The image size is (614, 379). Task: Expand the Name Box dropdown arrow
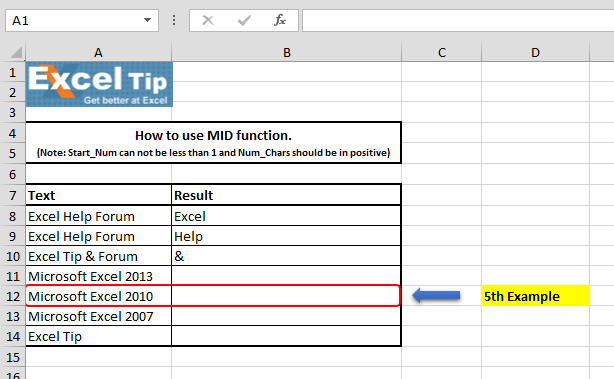[x=147, y=20]
